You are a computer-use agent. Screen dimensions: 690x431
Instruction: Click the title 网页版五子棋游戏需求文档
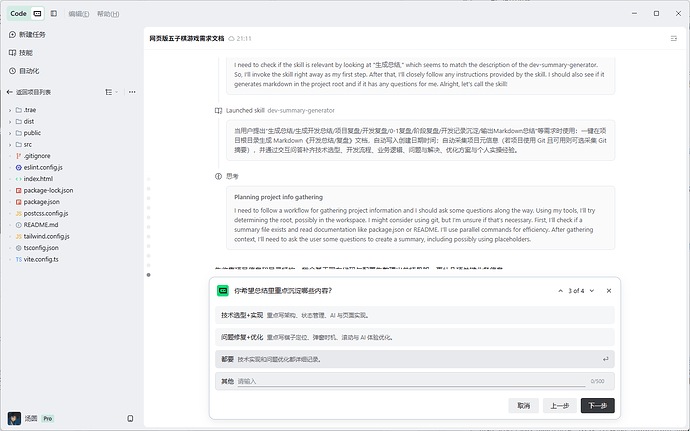click(187, 39)
